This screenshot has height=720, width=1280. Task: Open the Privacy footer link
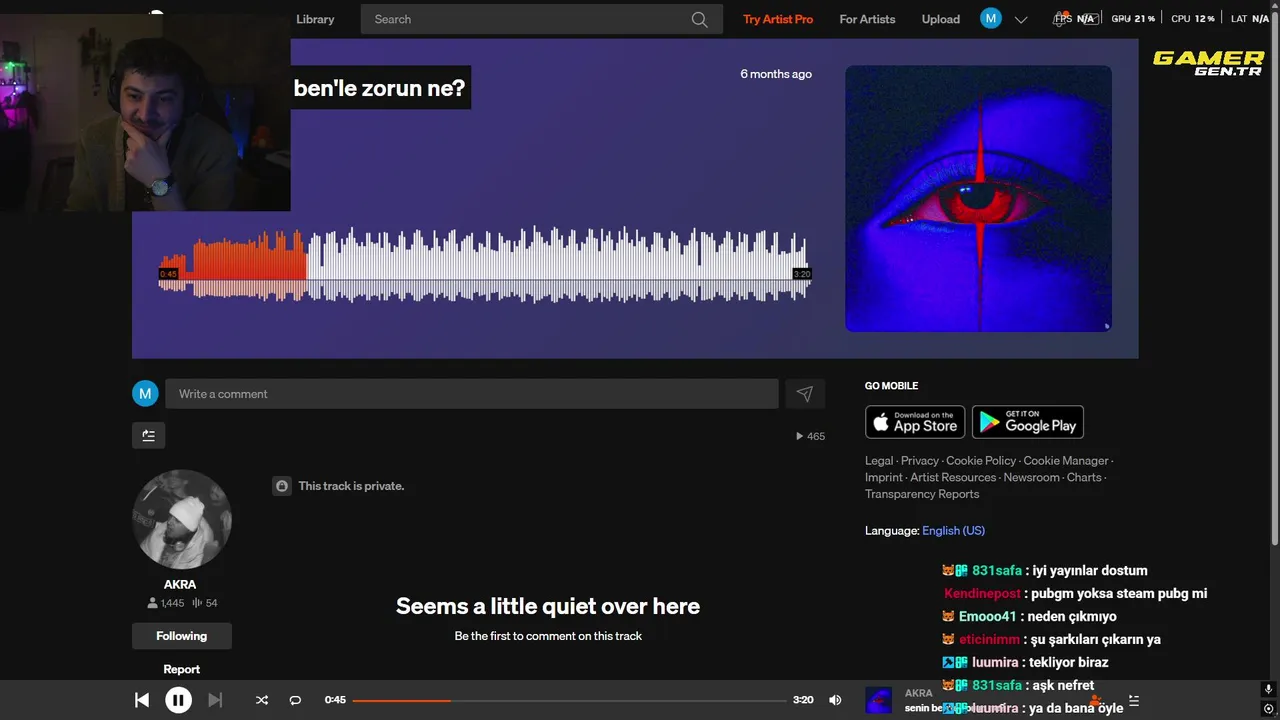point(920,461)
